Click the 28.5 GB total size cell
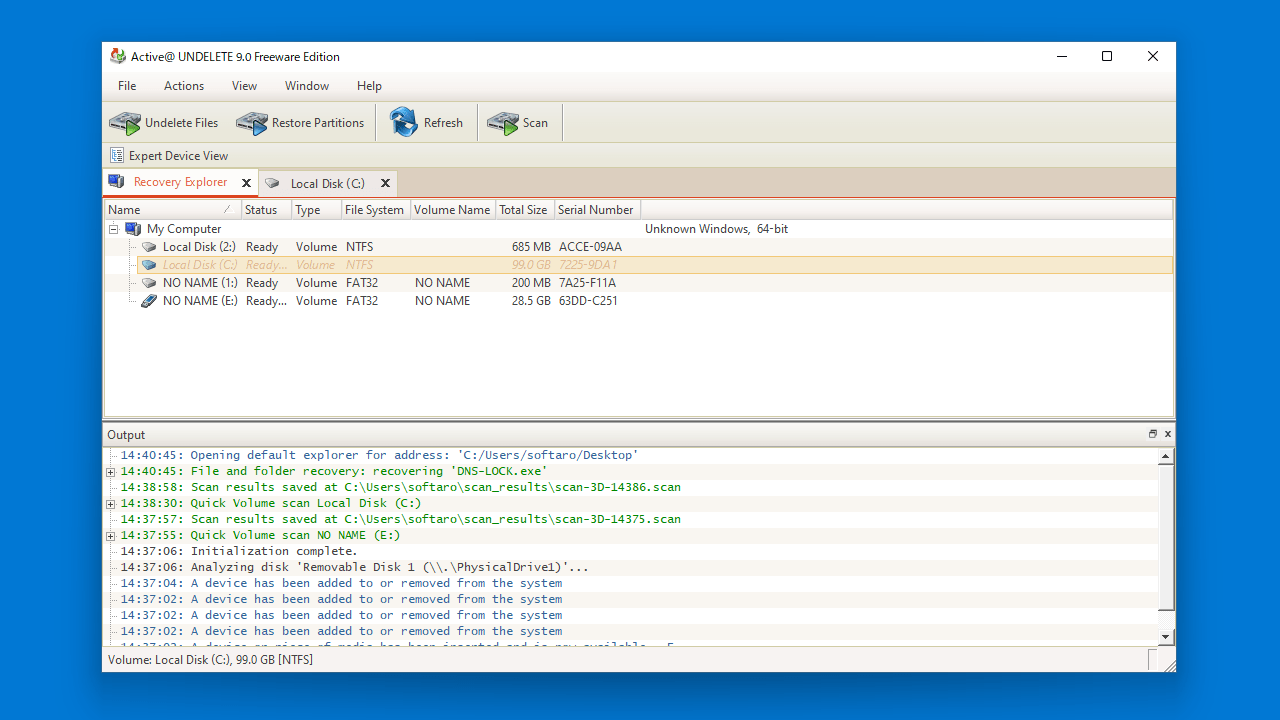Viewport: 1280px width, 720px height. (531, 301)
